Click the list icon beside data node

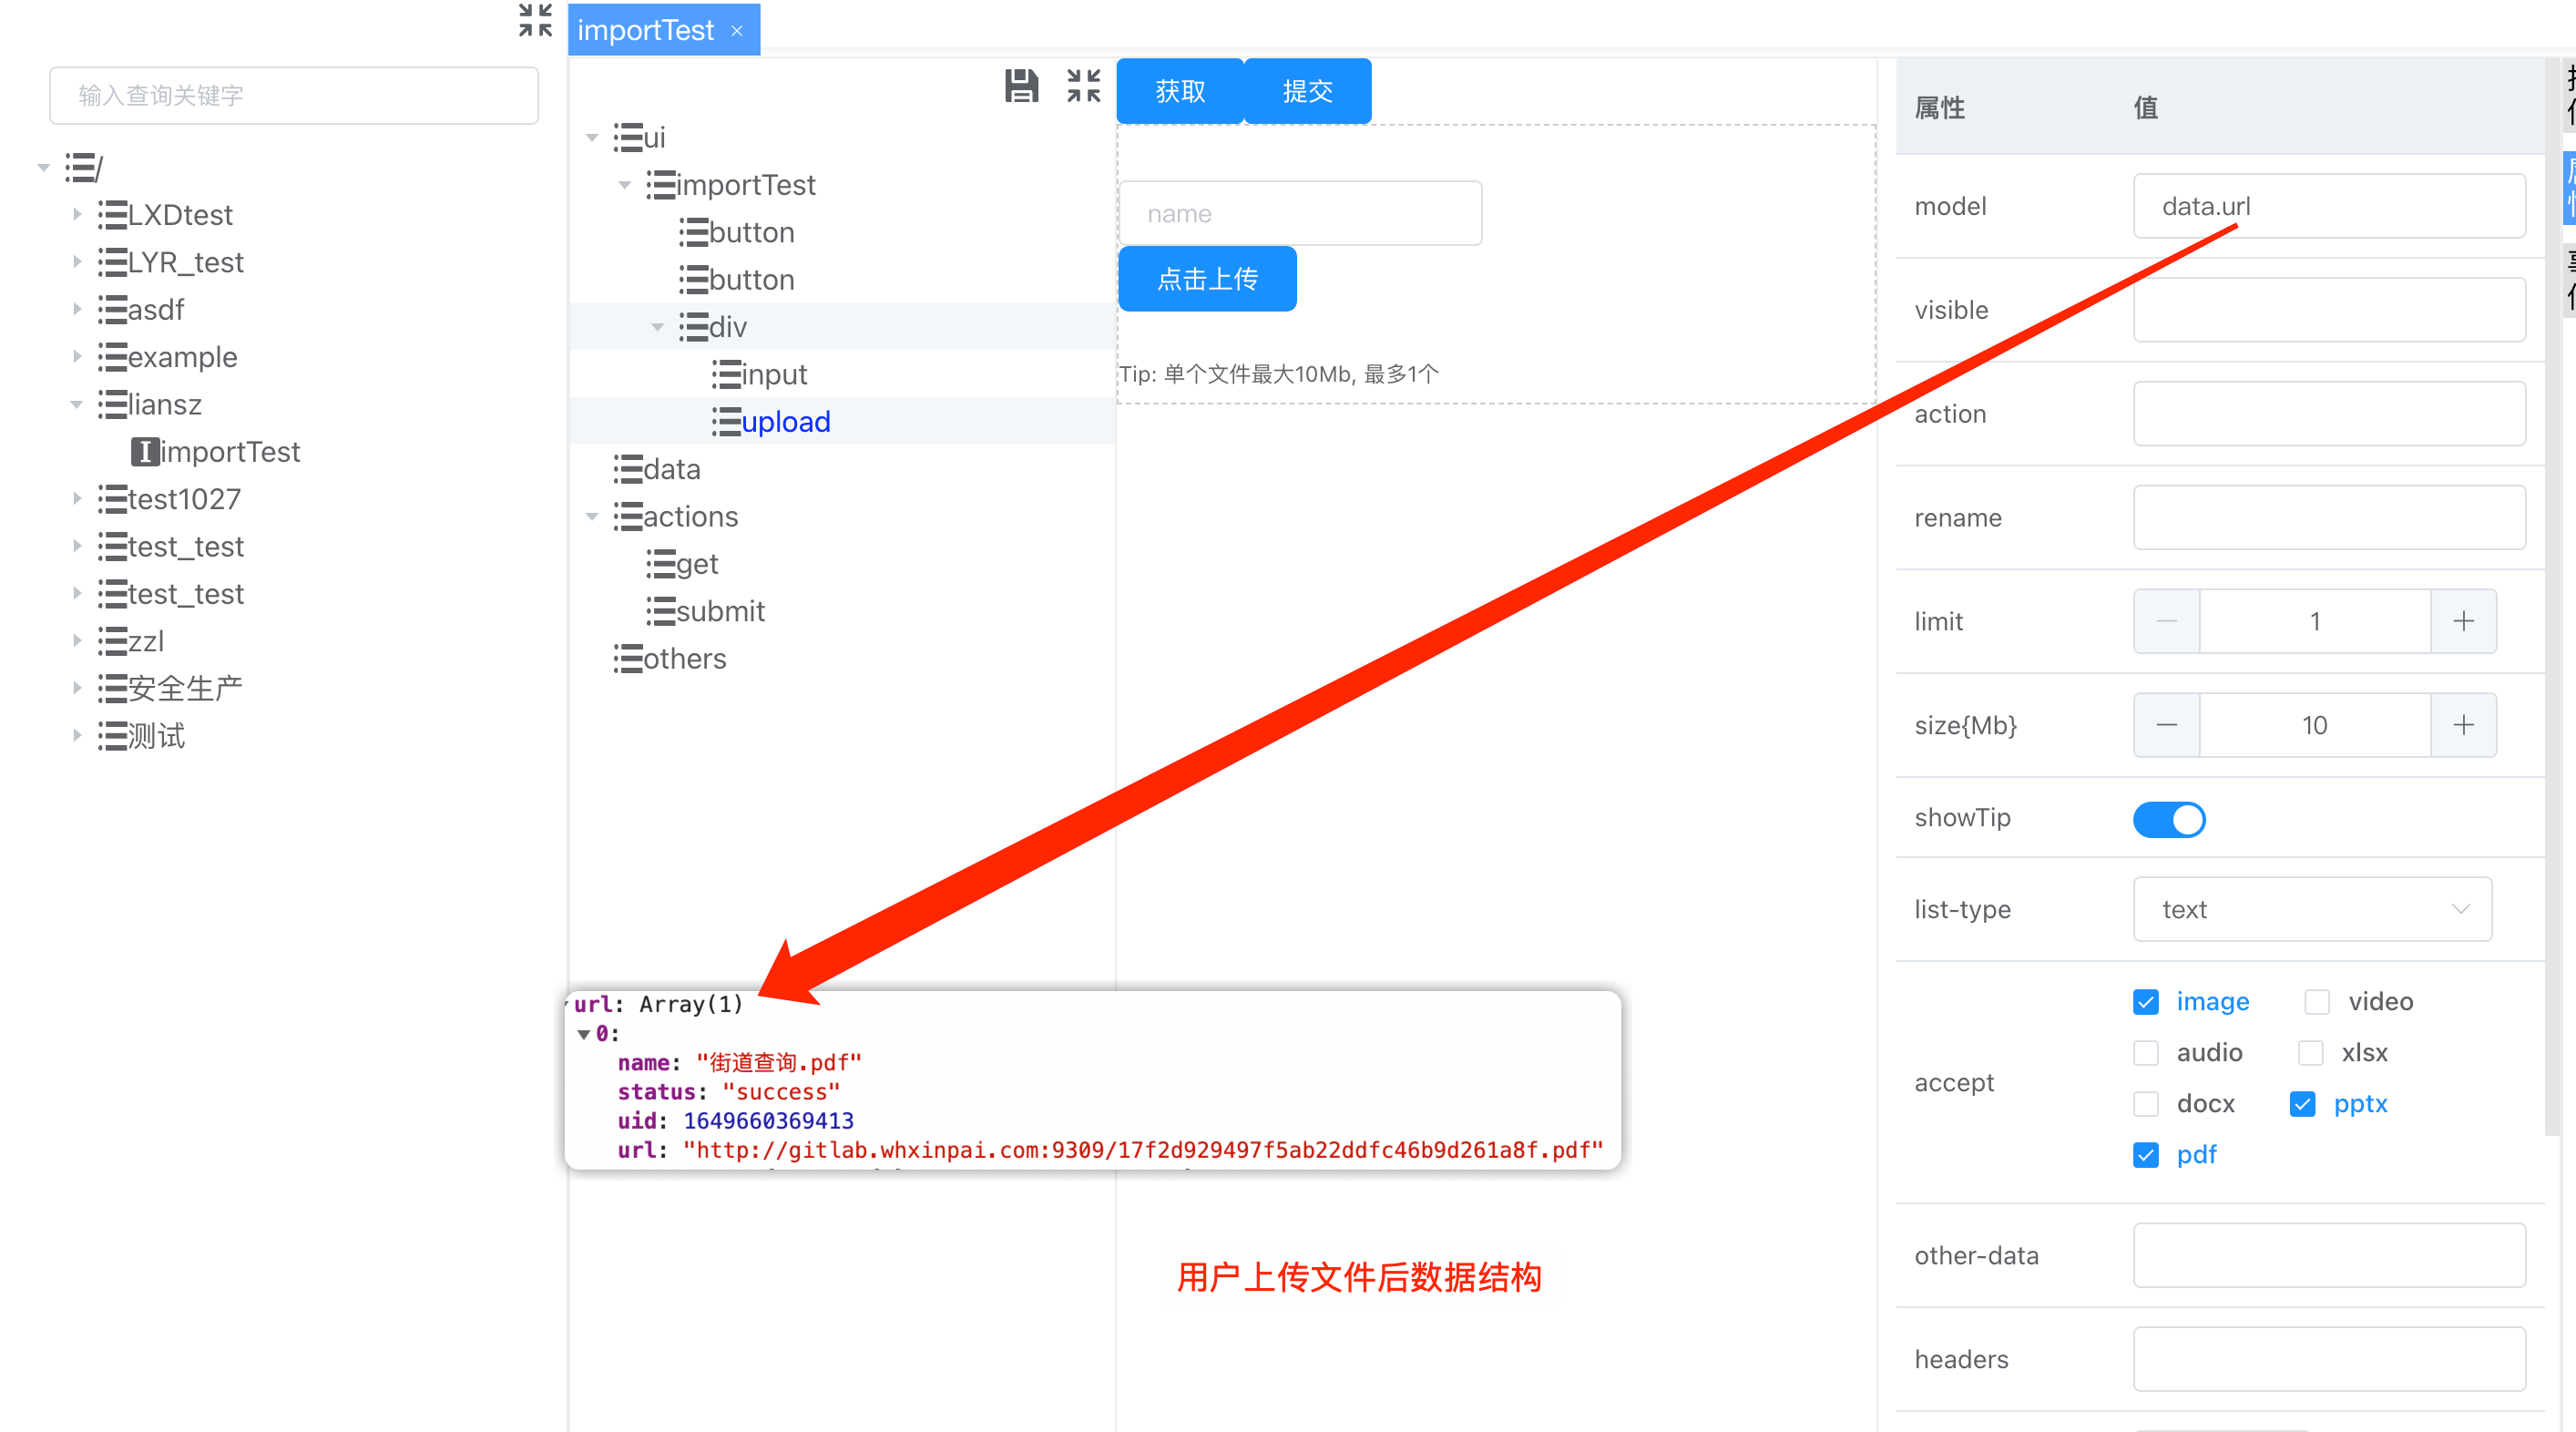[x=628, y=469]
